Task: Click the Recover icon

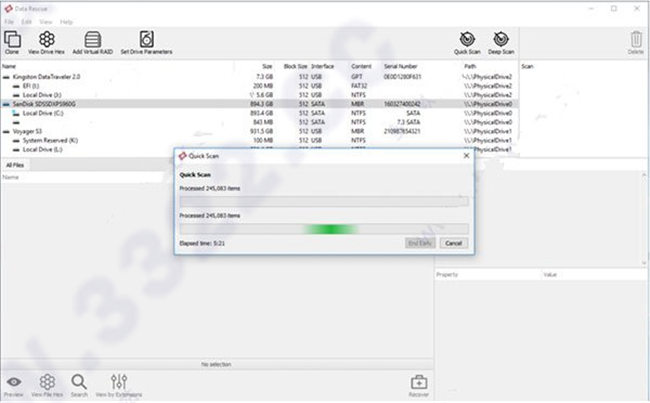Action: [419, 382]
